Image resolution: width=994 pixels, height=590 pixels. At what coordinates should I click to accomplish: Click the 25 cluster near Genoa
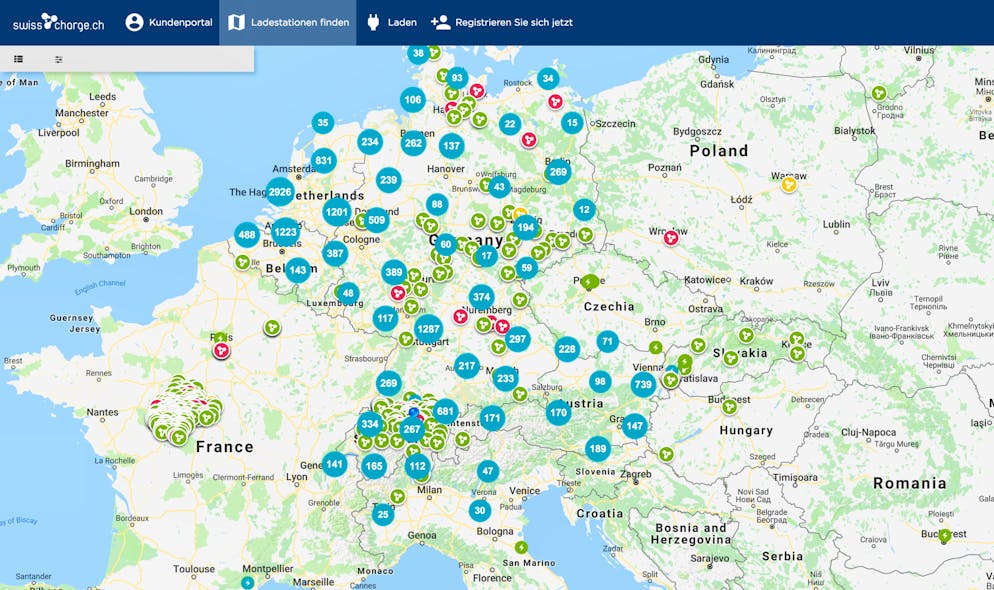click(383, 514)
